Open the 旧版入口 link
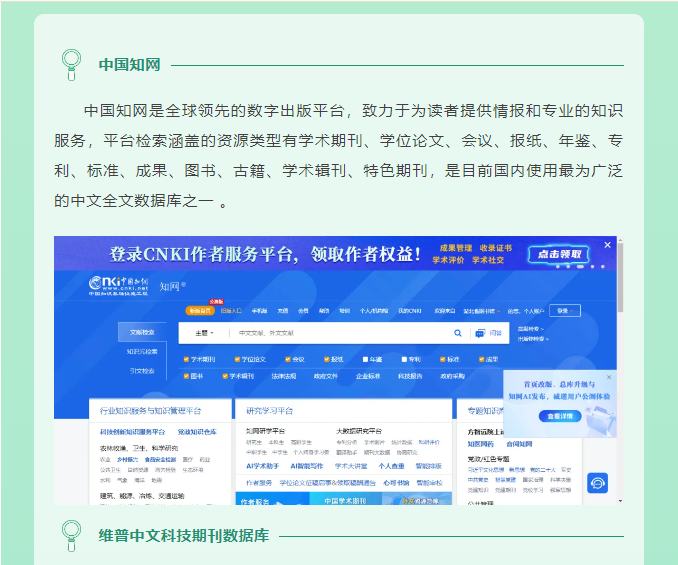 pos(231,311)
